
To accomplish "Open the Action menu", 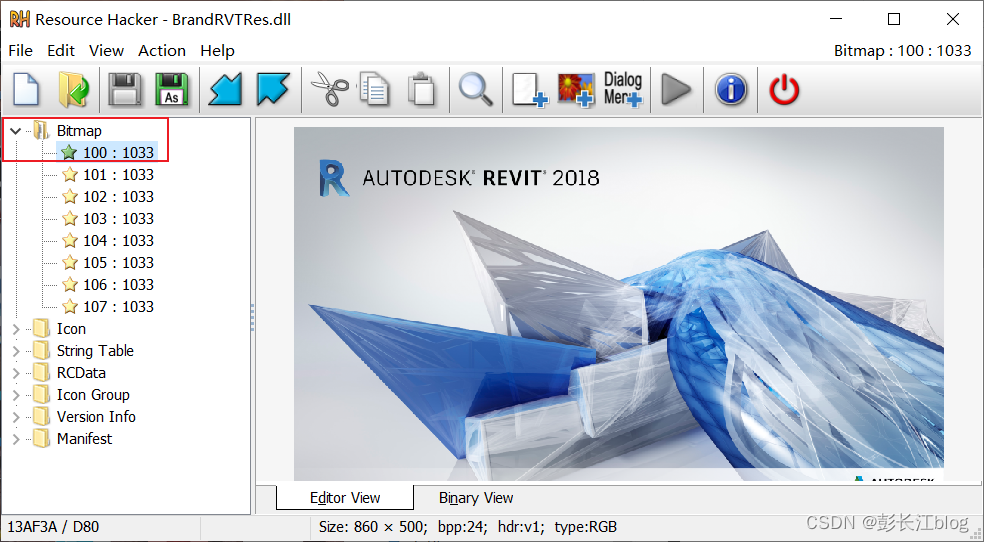I will coord(162,51).
